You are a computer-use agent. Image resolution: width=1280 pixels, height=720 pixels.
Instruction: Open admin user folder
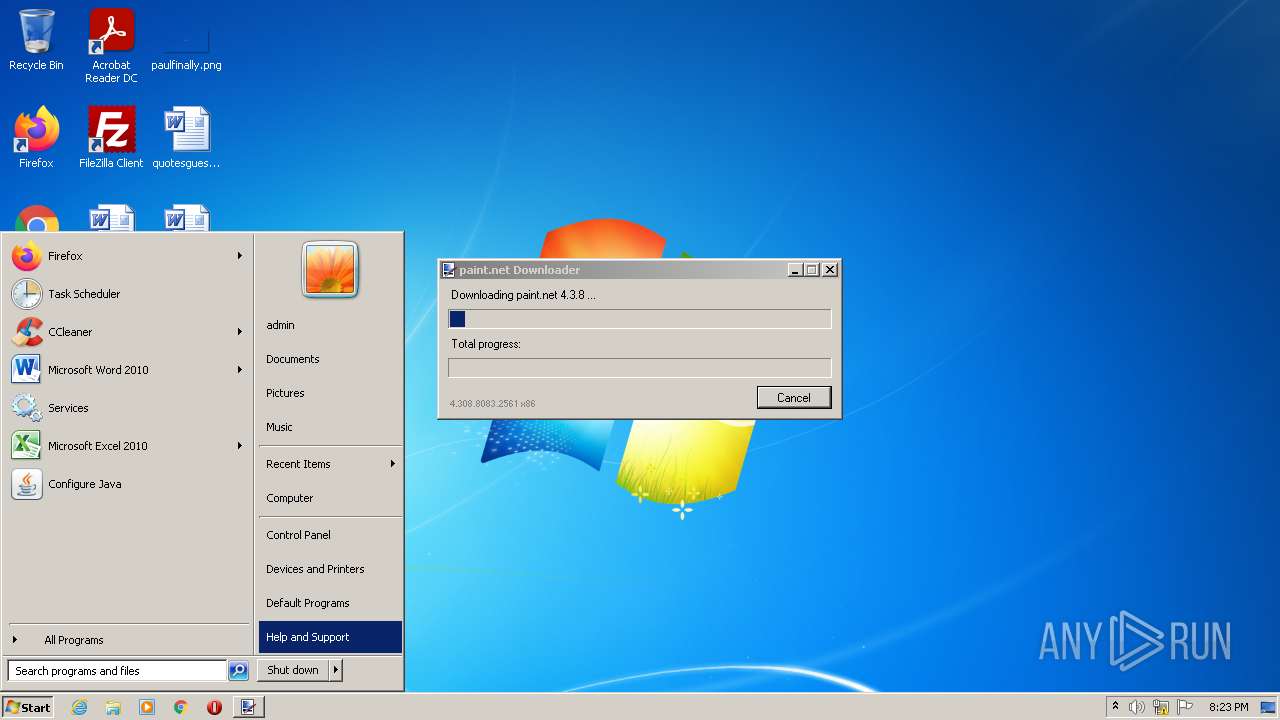pyautogui.click(x=330, y=325)
